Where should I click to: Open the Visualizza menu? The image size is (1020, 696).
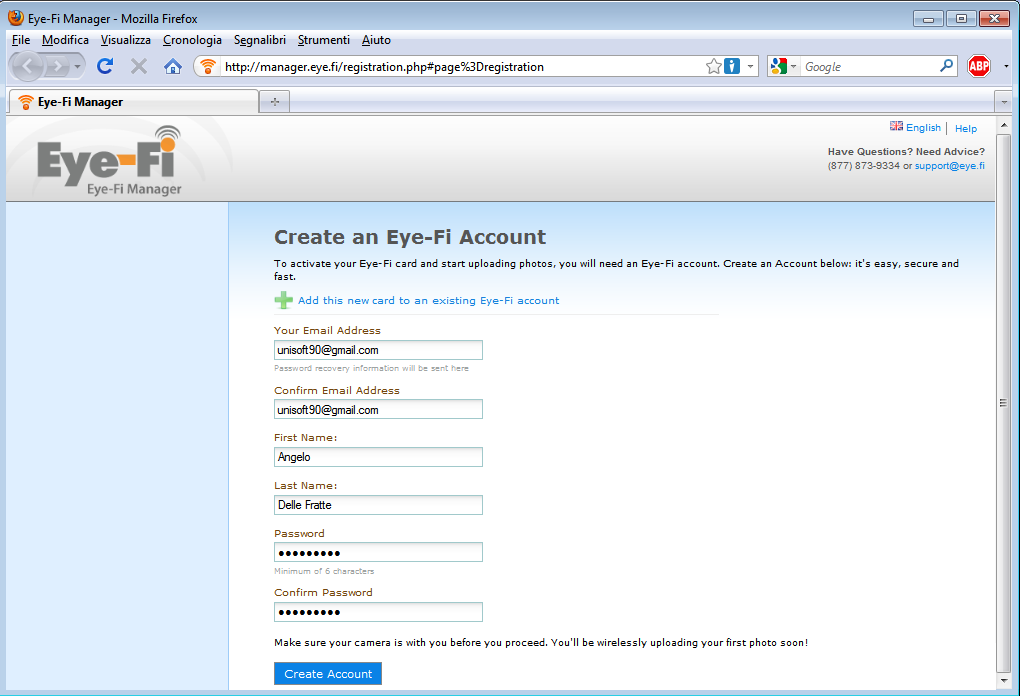tap(126, 40)
